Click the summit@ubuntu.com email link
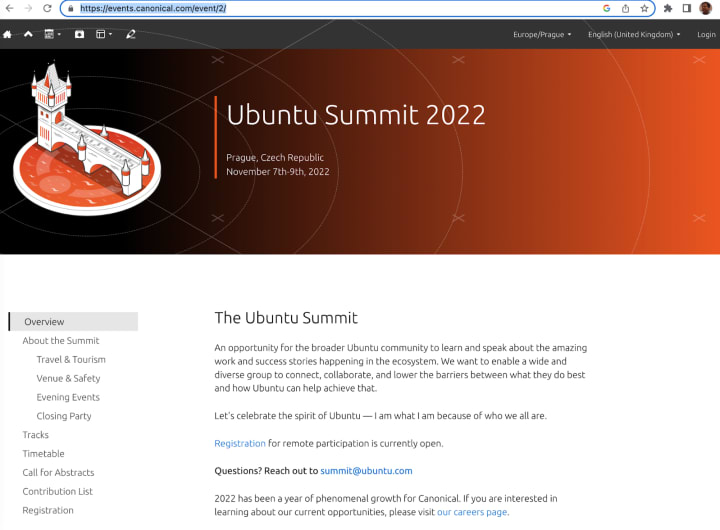Screen dimensions: 720x530 366,471
